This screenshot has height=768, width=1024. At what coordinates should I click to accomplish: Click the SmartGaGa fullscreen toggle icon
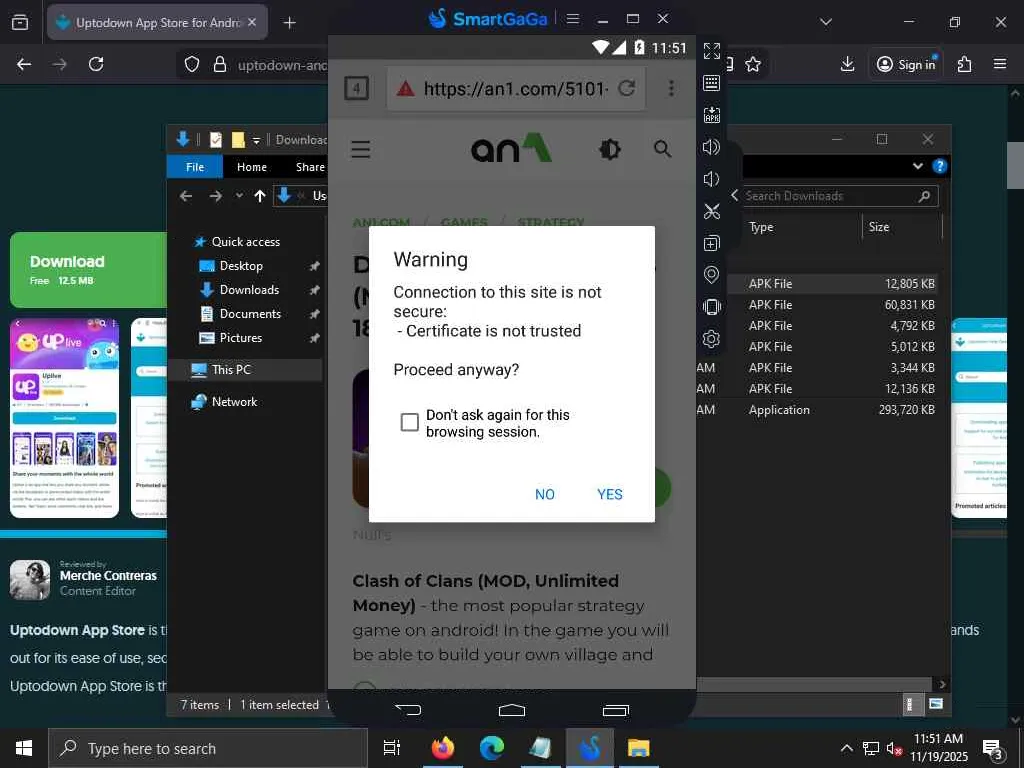point(711,51)
